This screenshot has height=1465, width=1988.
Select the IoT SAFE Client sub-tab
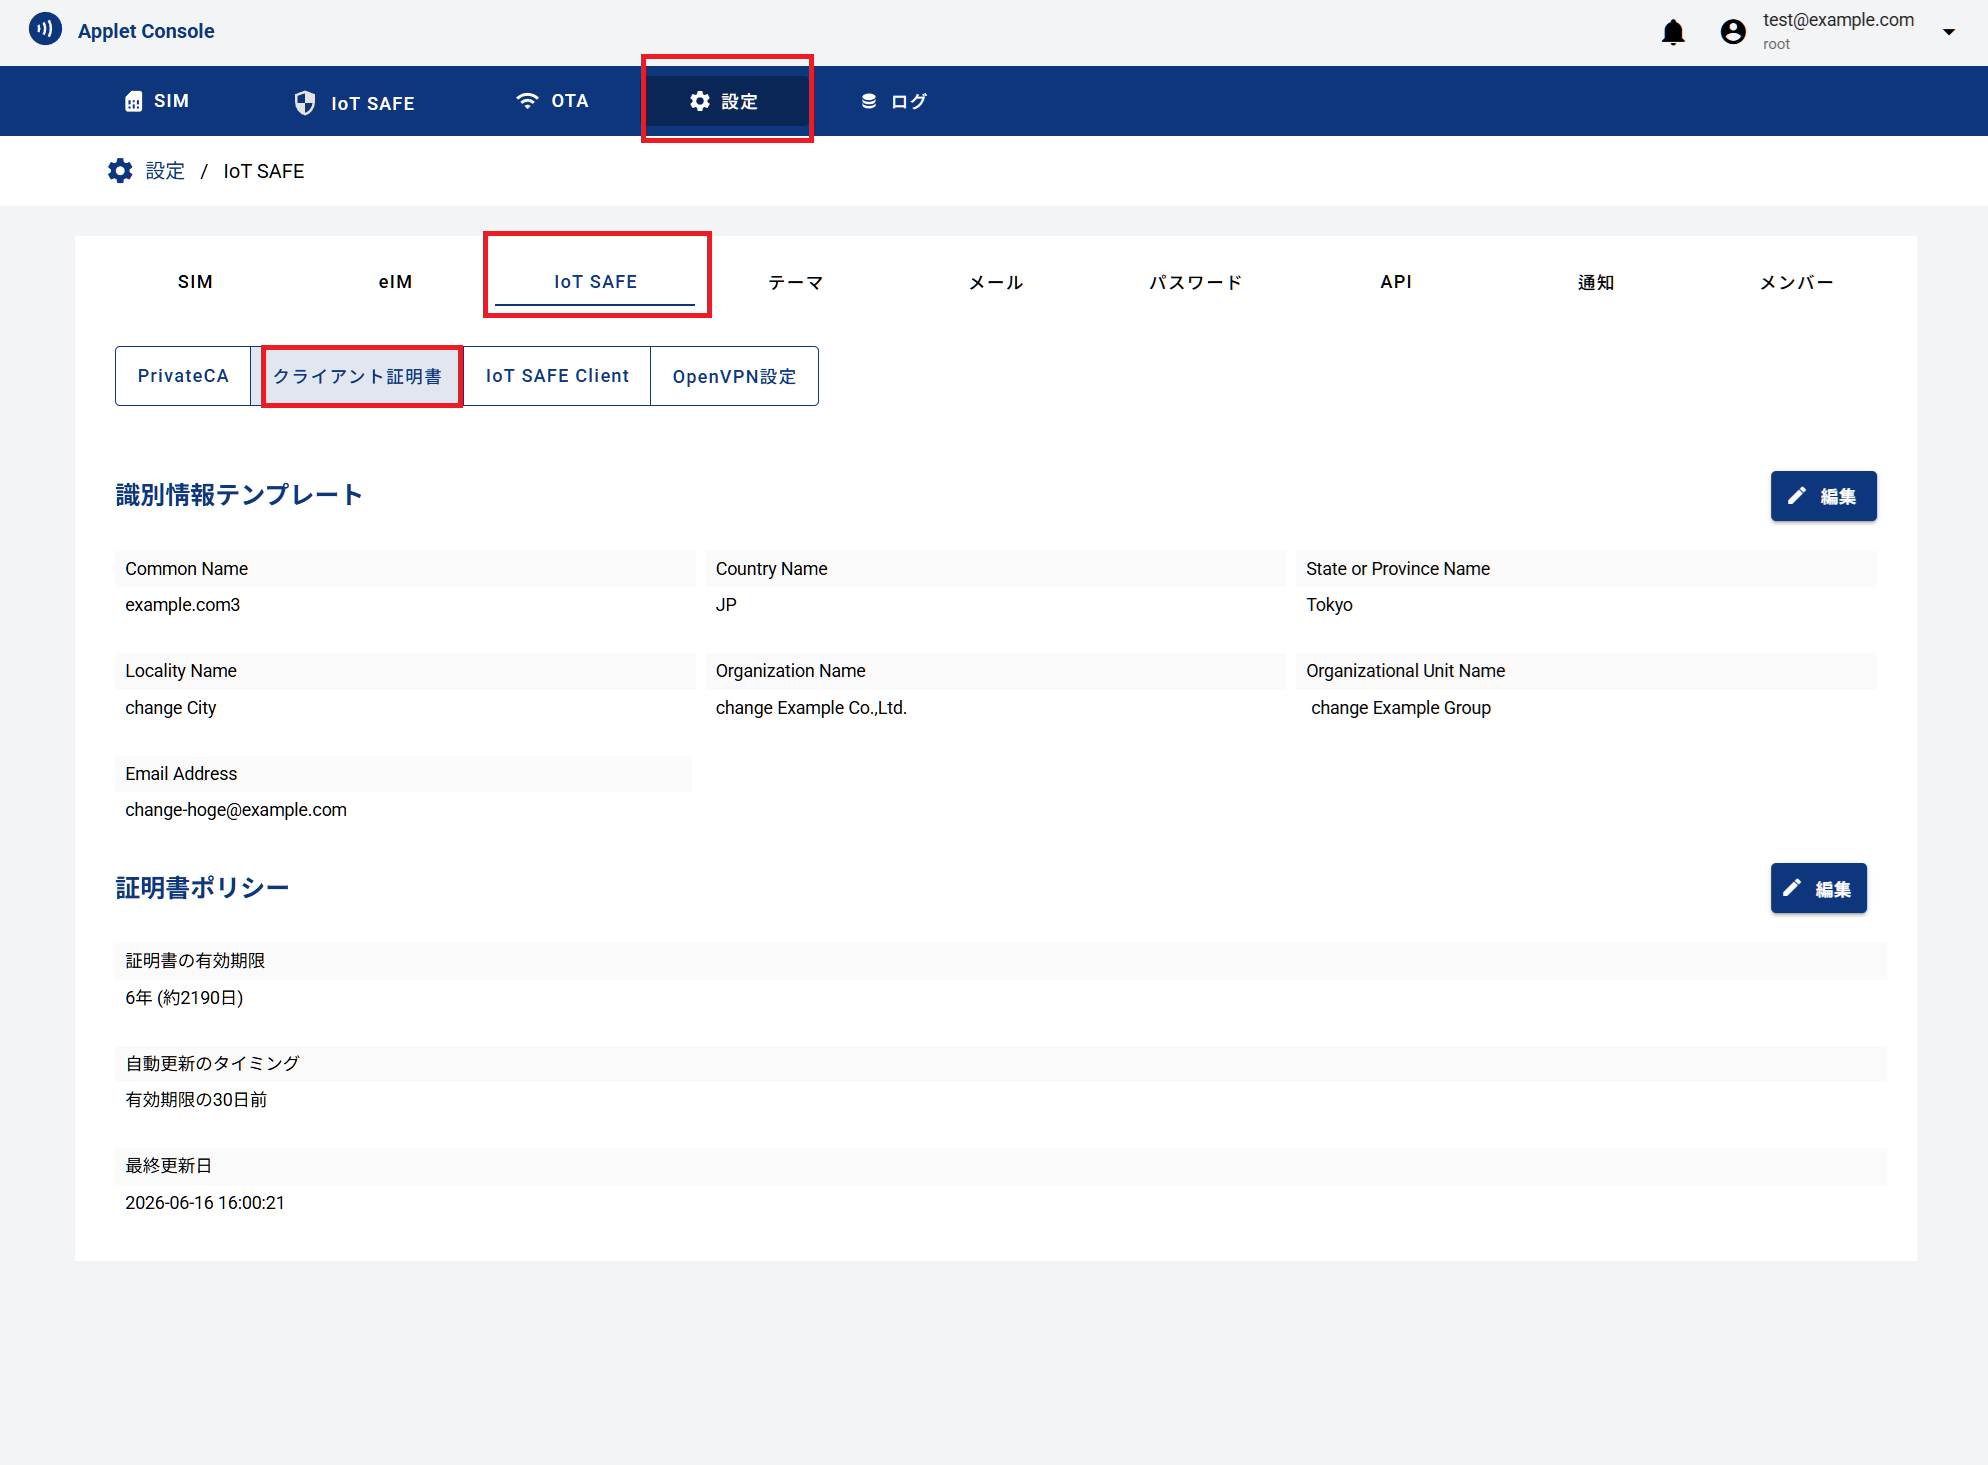coord(557,376)
